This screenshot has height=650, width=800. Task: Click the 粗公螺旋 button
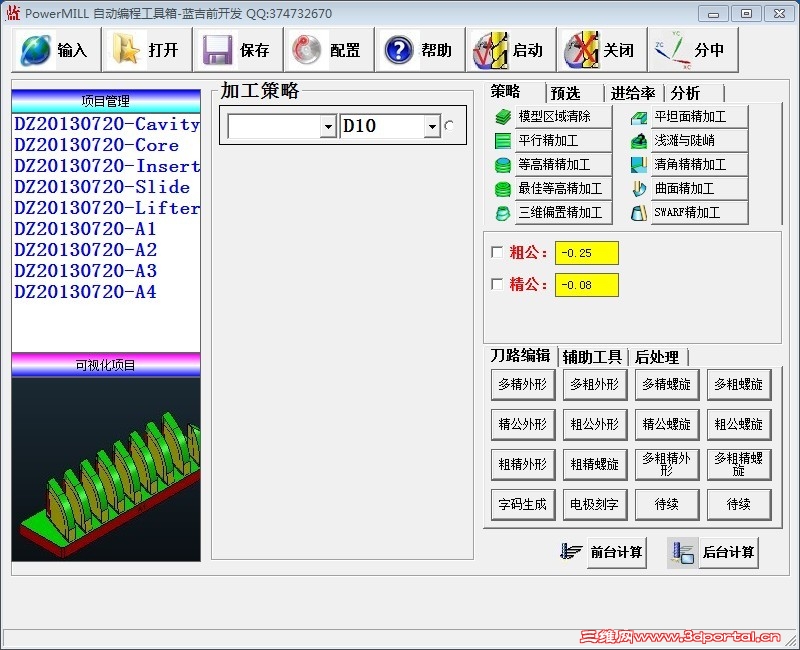tap(738, 424)
